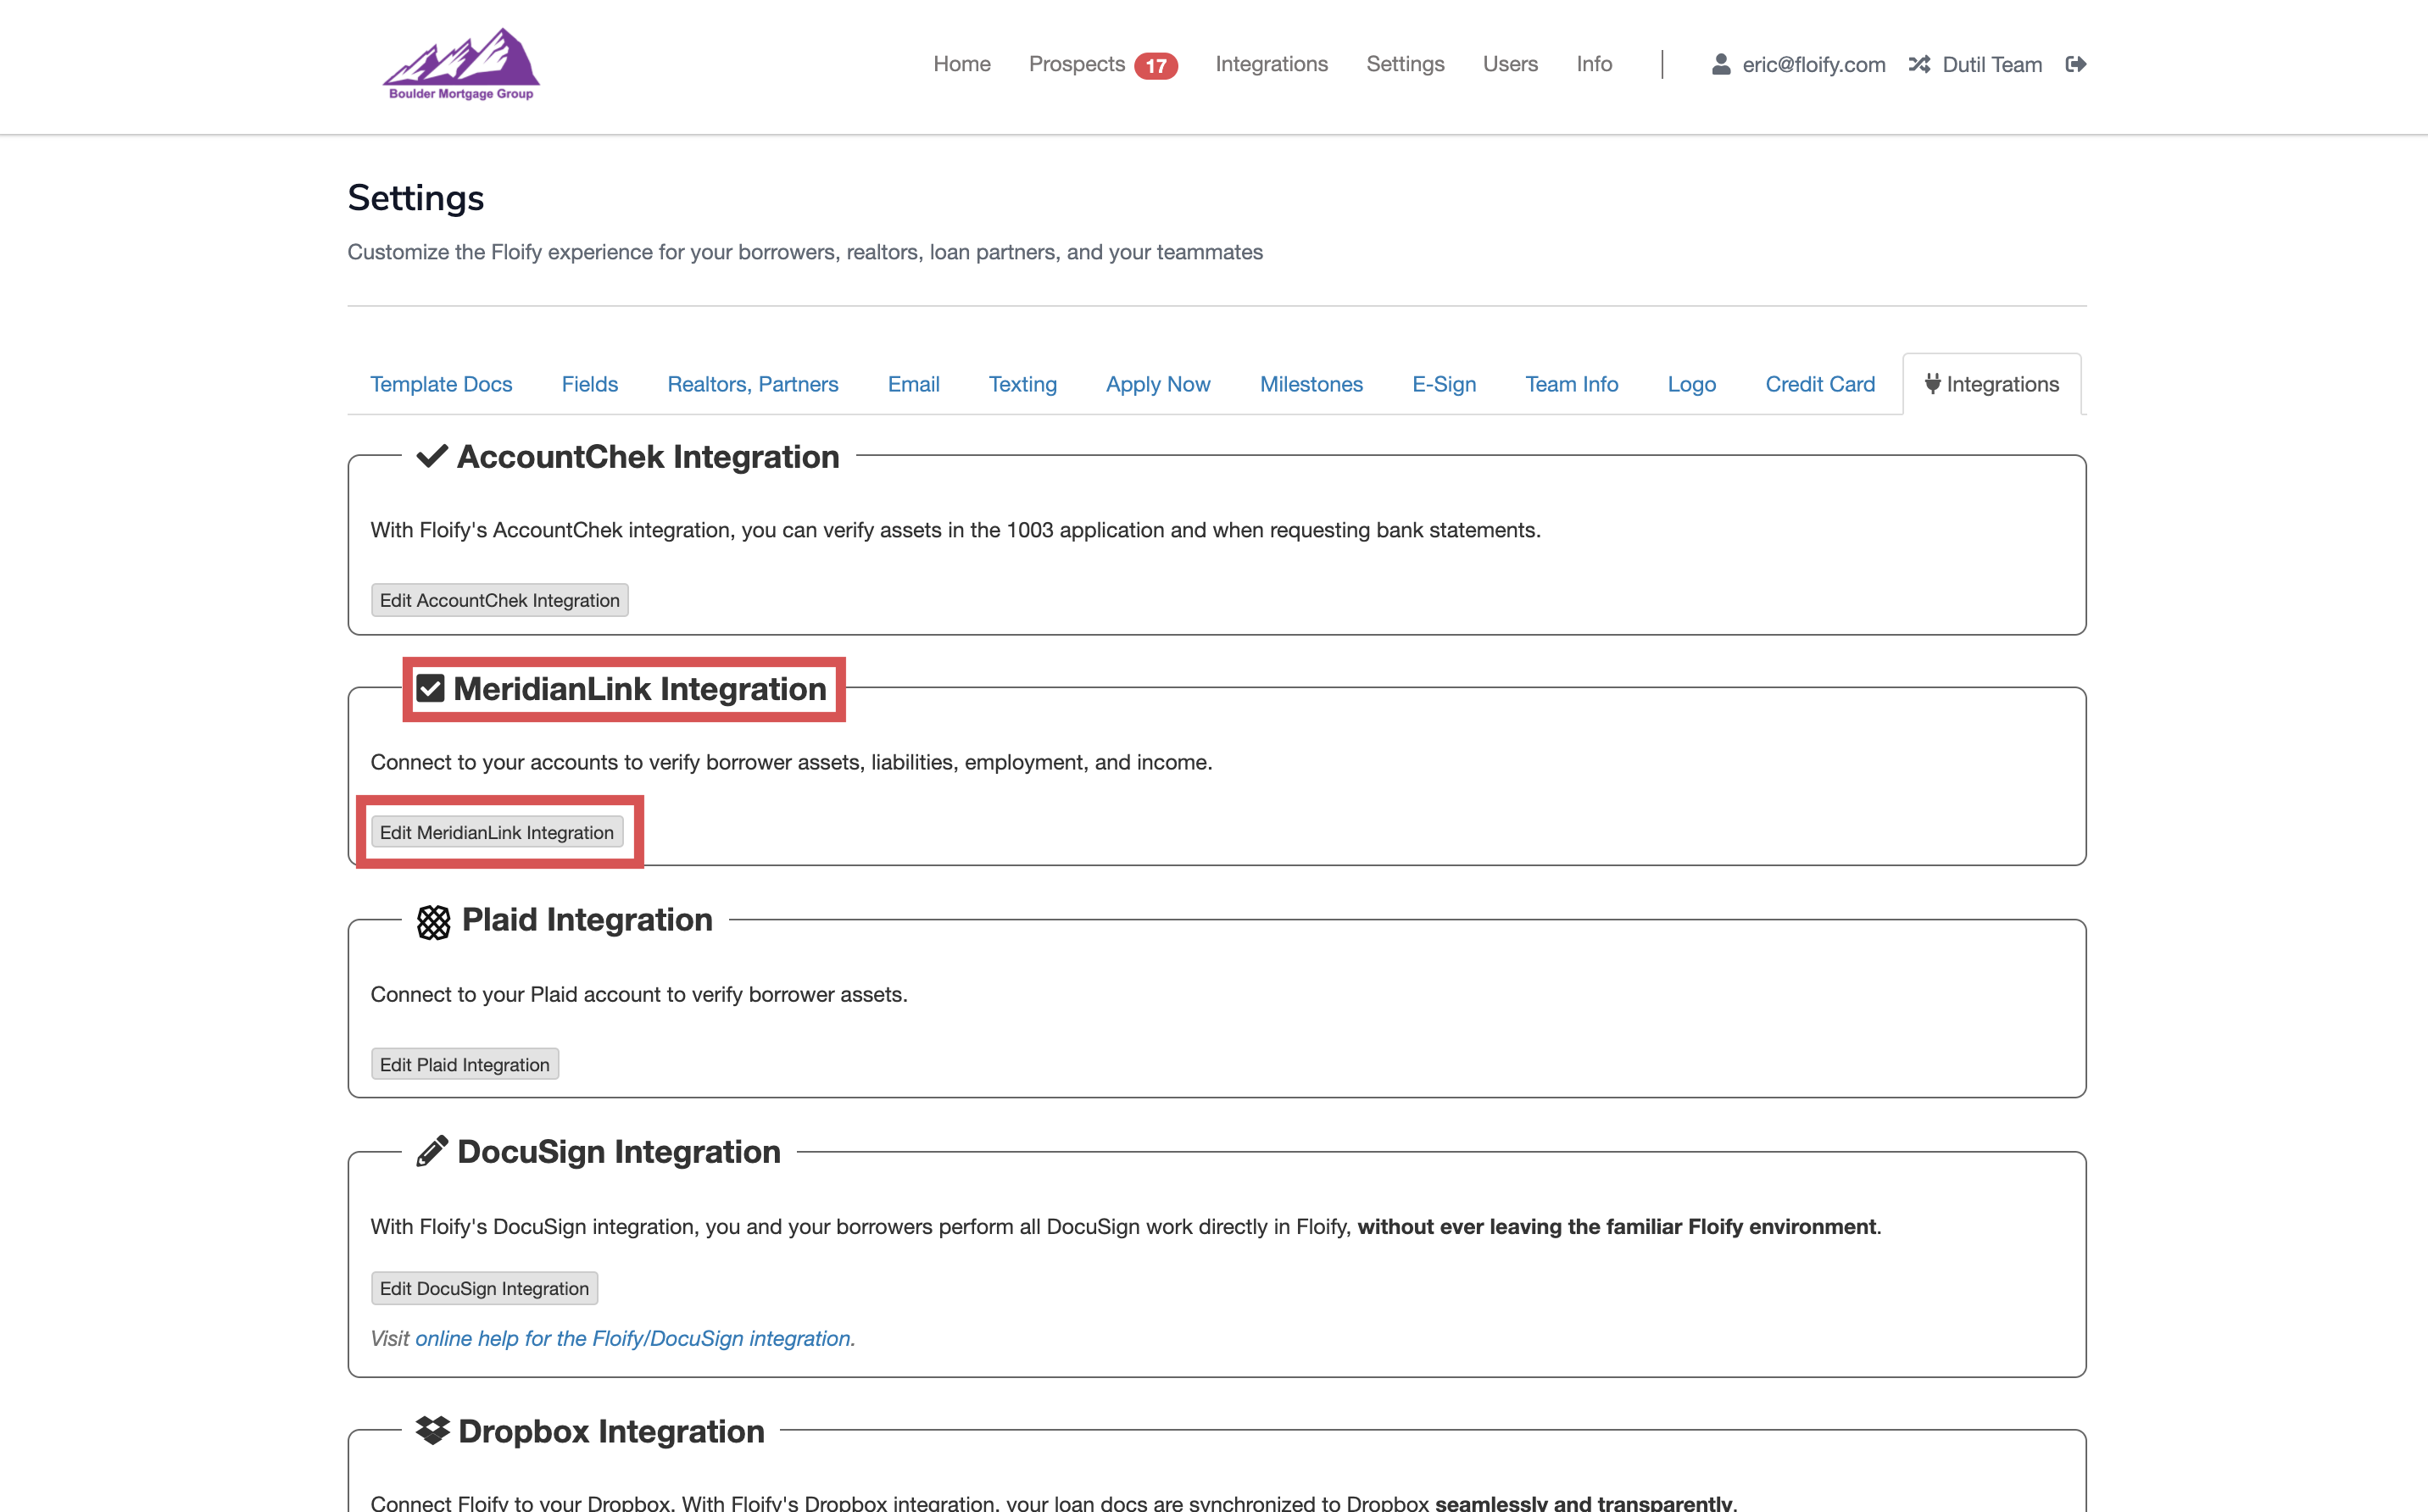Go to Home in top navigation
Viewport: 2428px width, 1512px height.
(x=962, y=64)
